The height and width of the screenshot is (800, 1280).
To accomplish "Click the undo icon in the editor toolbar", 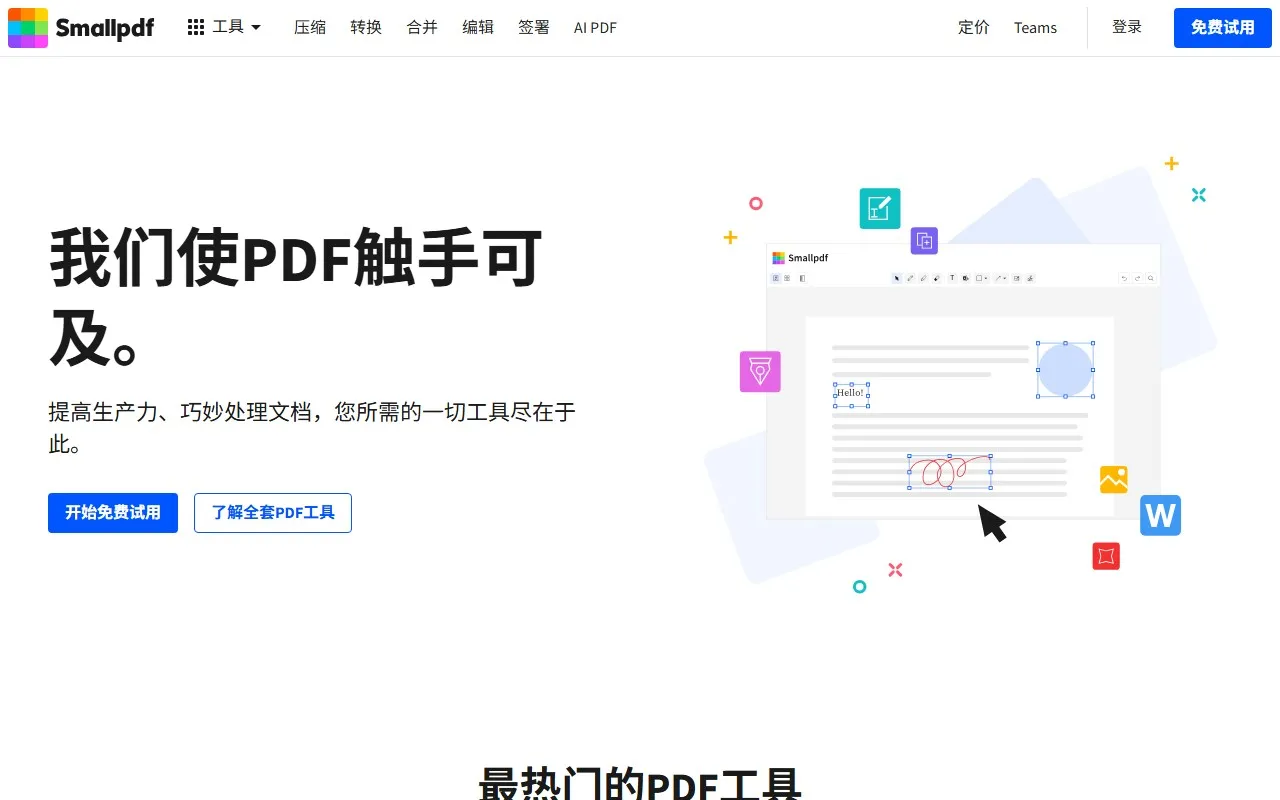I will pos(1124,278).
